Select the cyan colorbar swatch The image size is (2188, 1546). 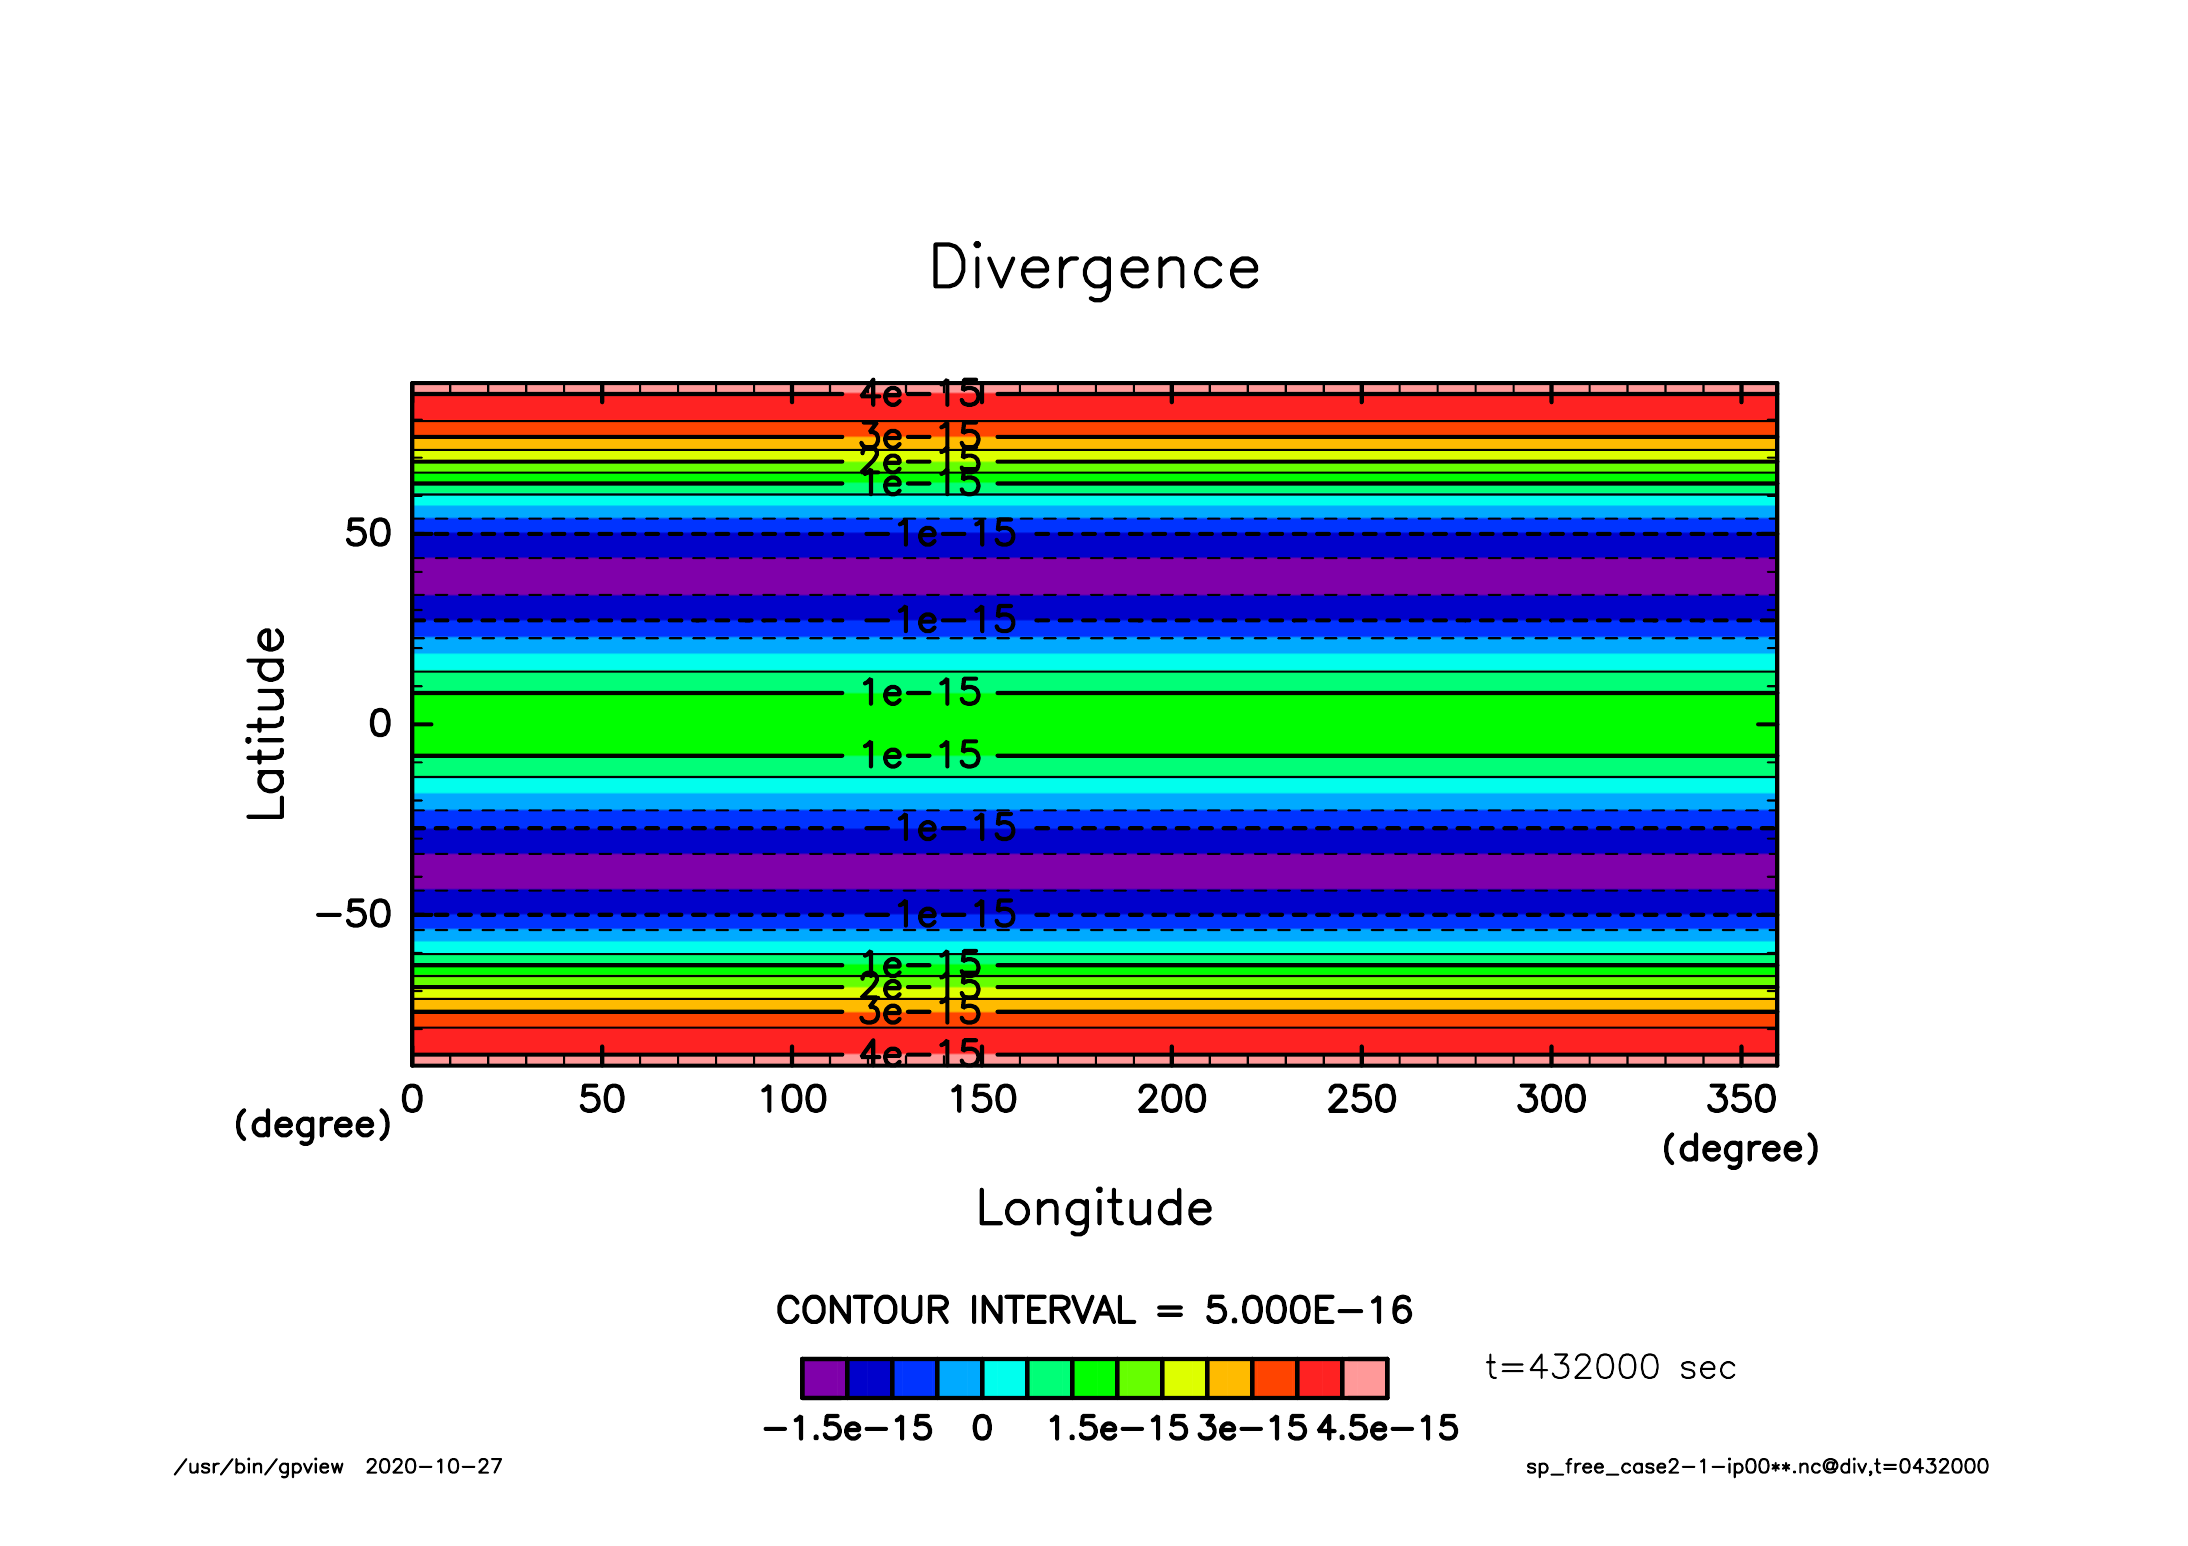[x=1004, y=1378]
